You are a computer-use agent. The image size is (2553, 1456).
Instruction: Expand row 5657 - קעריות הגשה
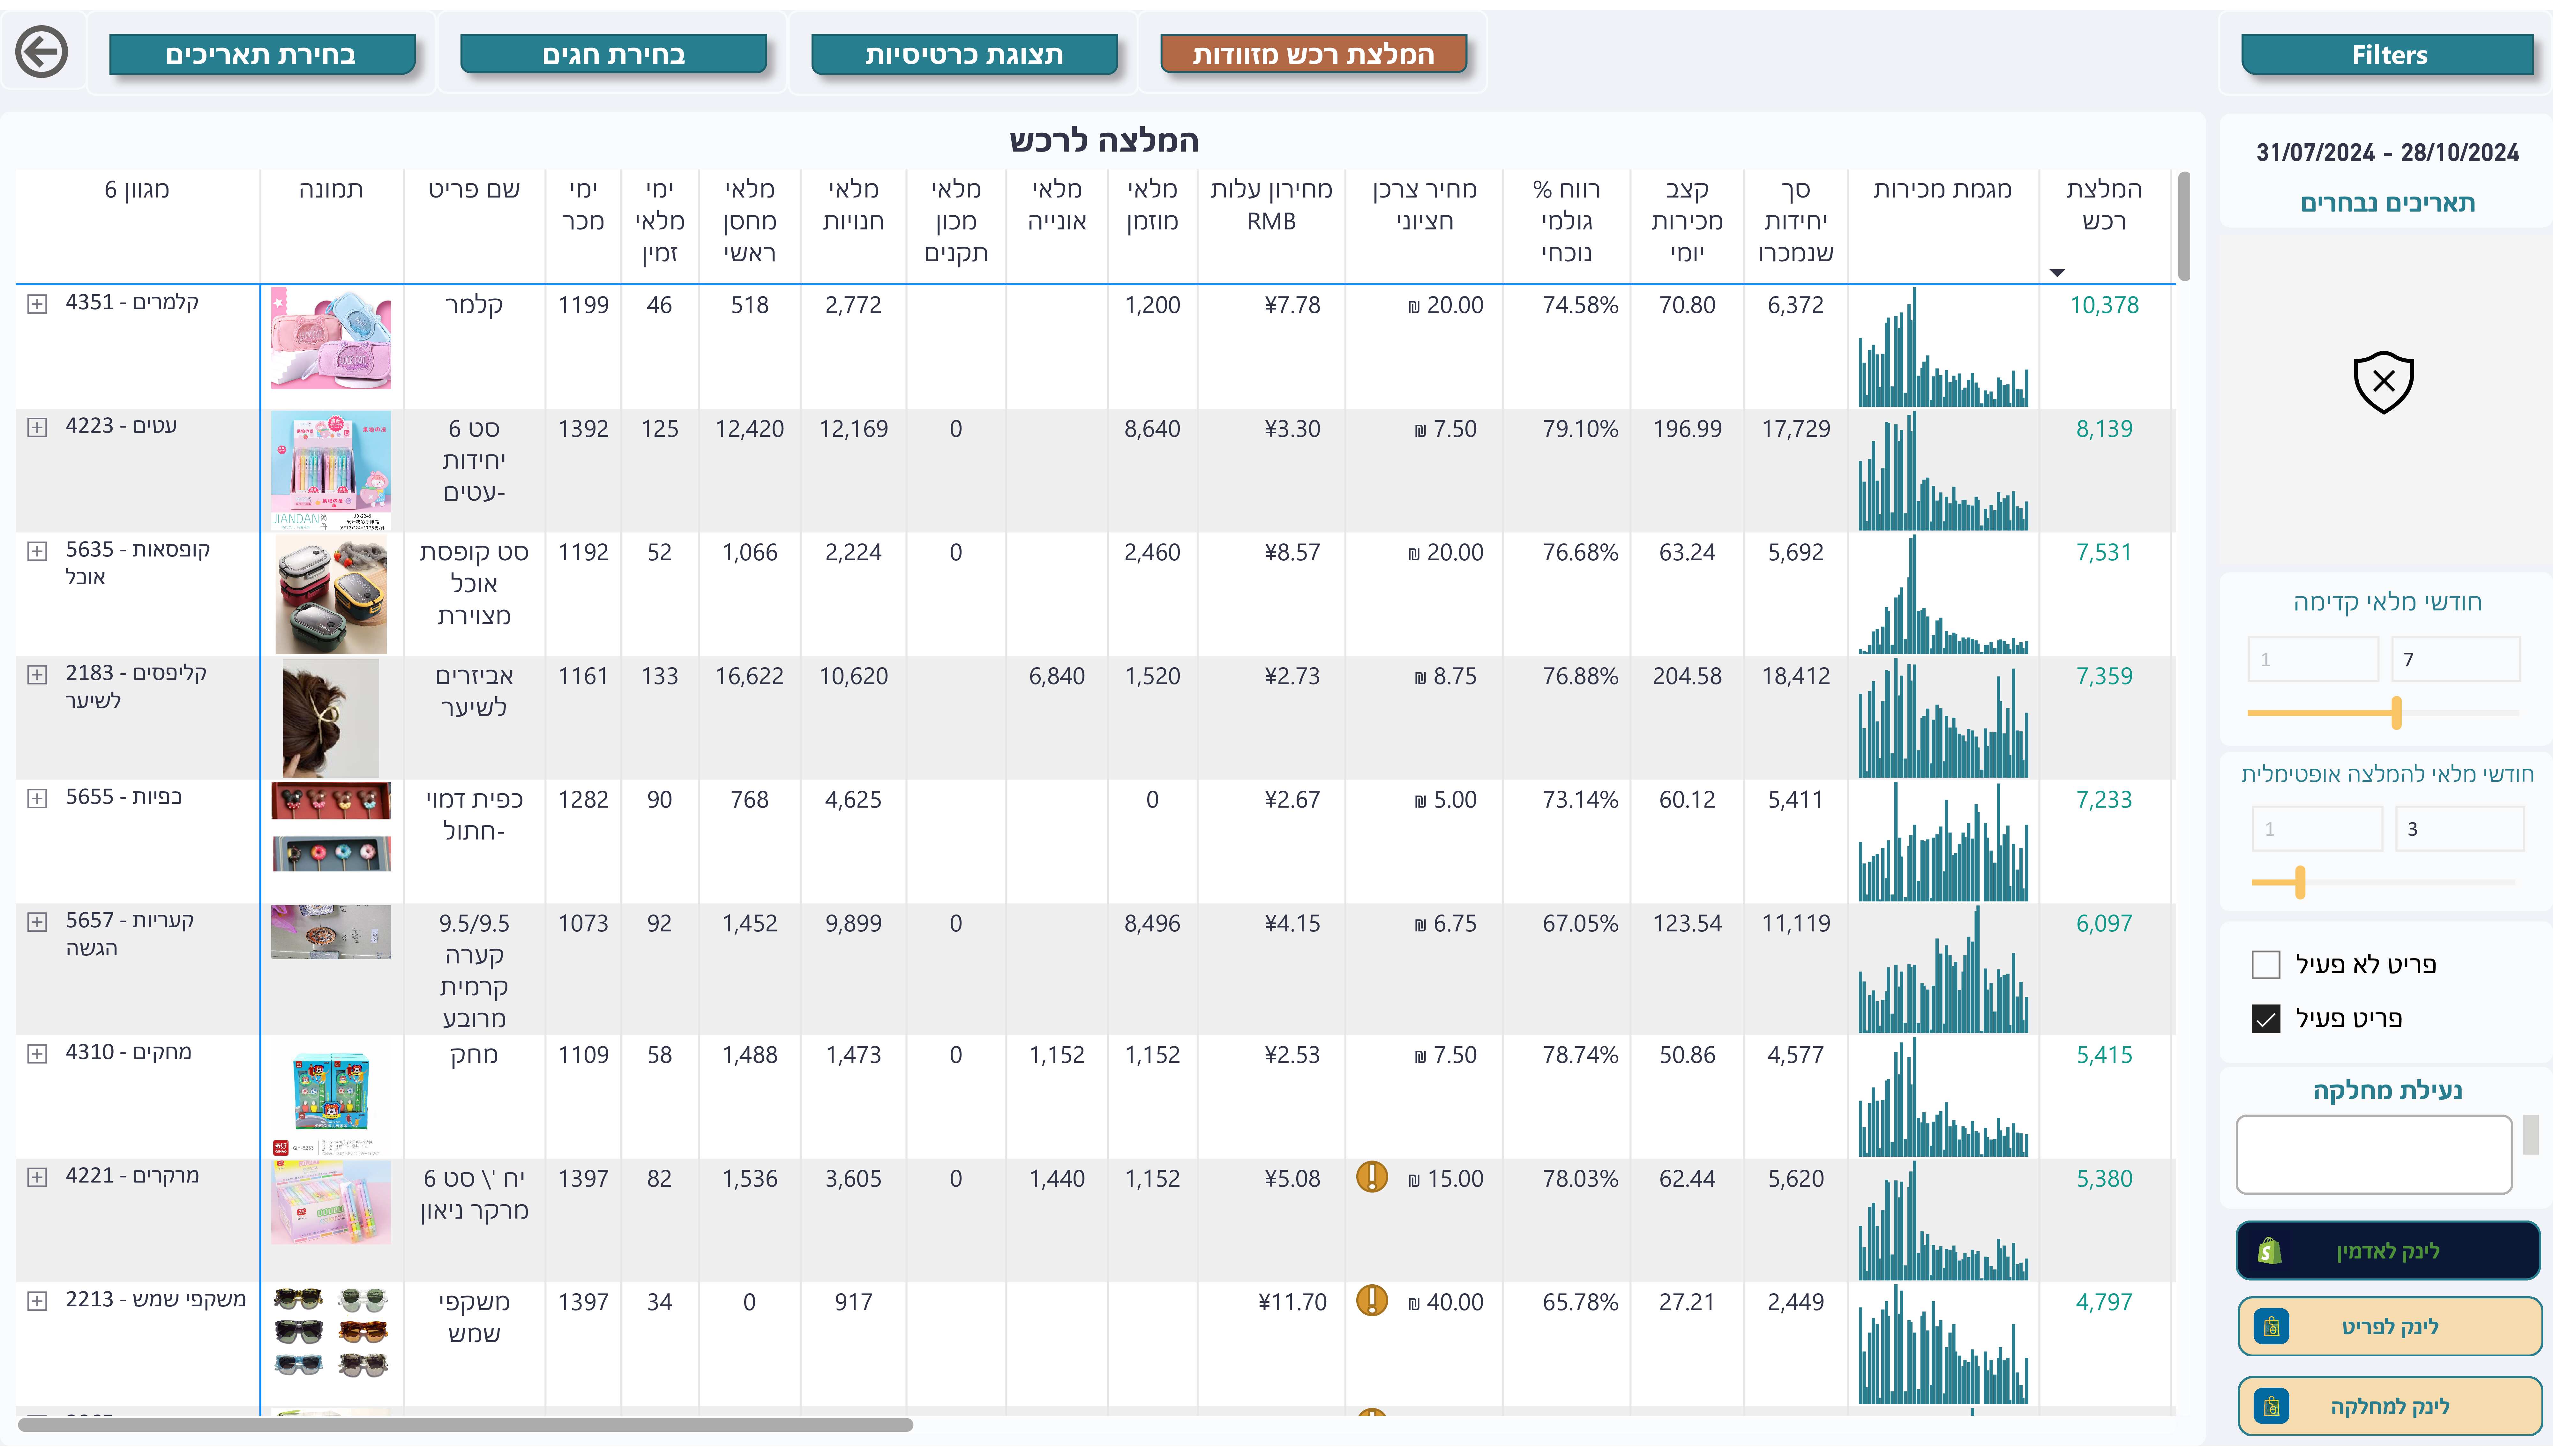37,922
